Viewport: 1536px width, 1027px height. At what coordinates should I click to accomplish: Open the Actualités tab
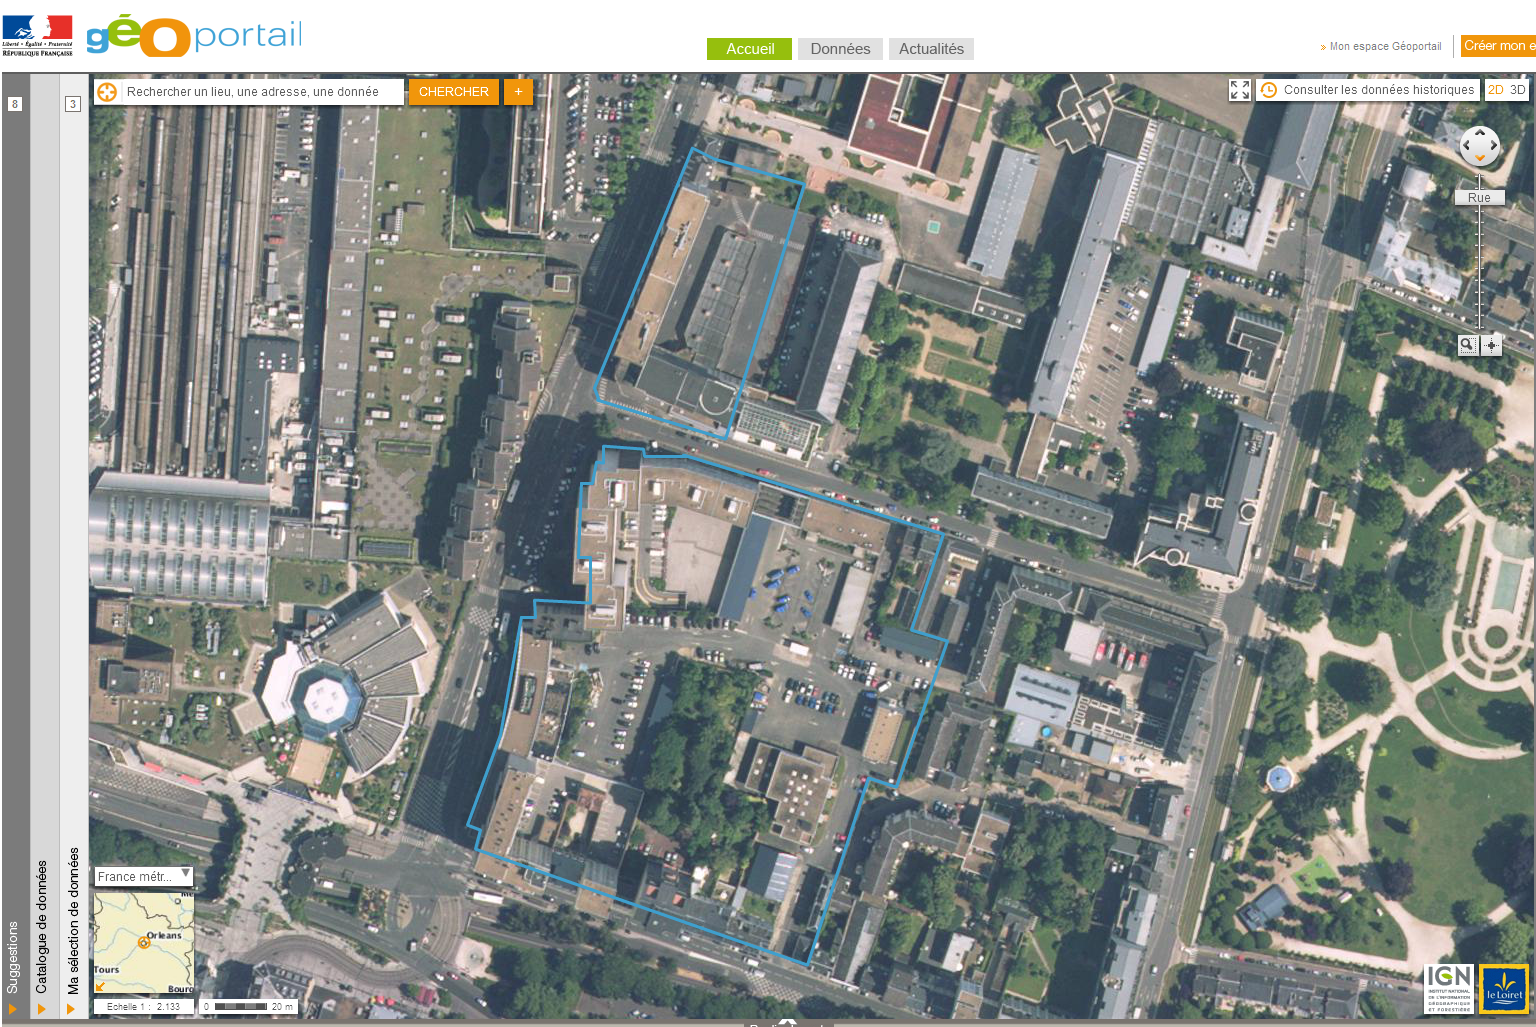point(931,49)
